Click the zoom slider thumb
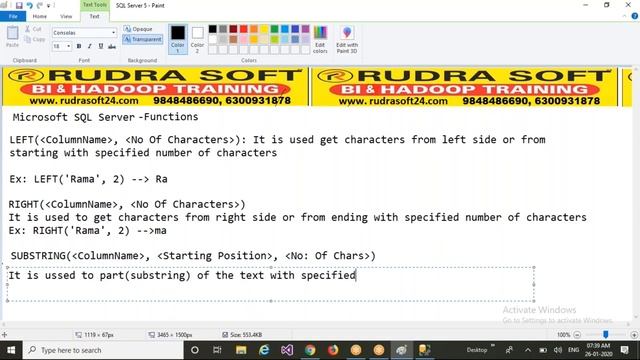This screenshot has width=640, height=360. [606, 335]
